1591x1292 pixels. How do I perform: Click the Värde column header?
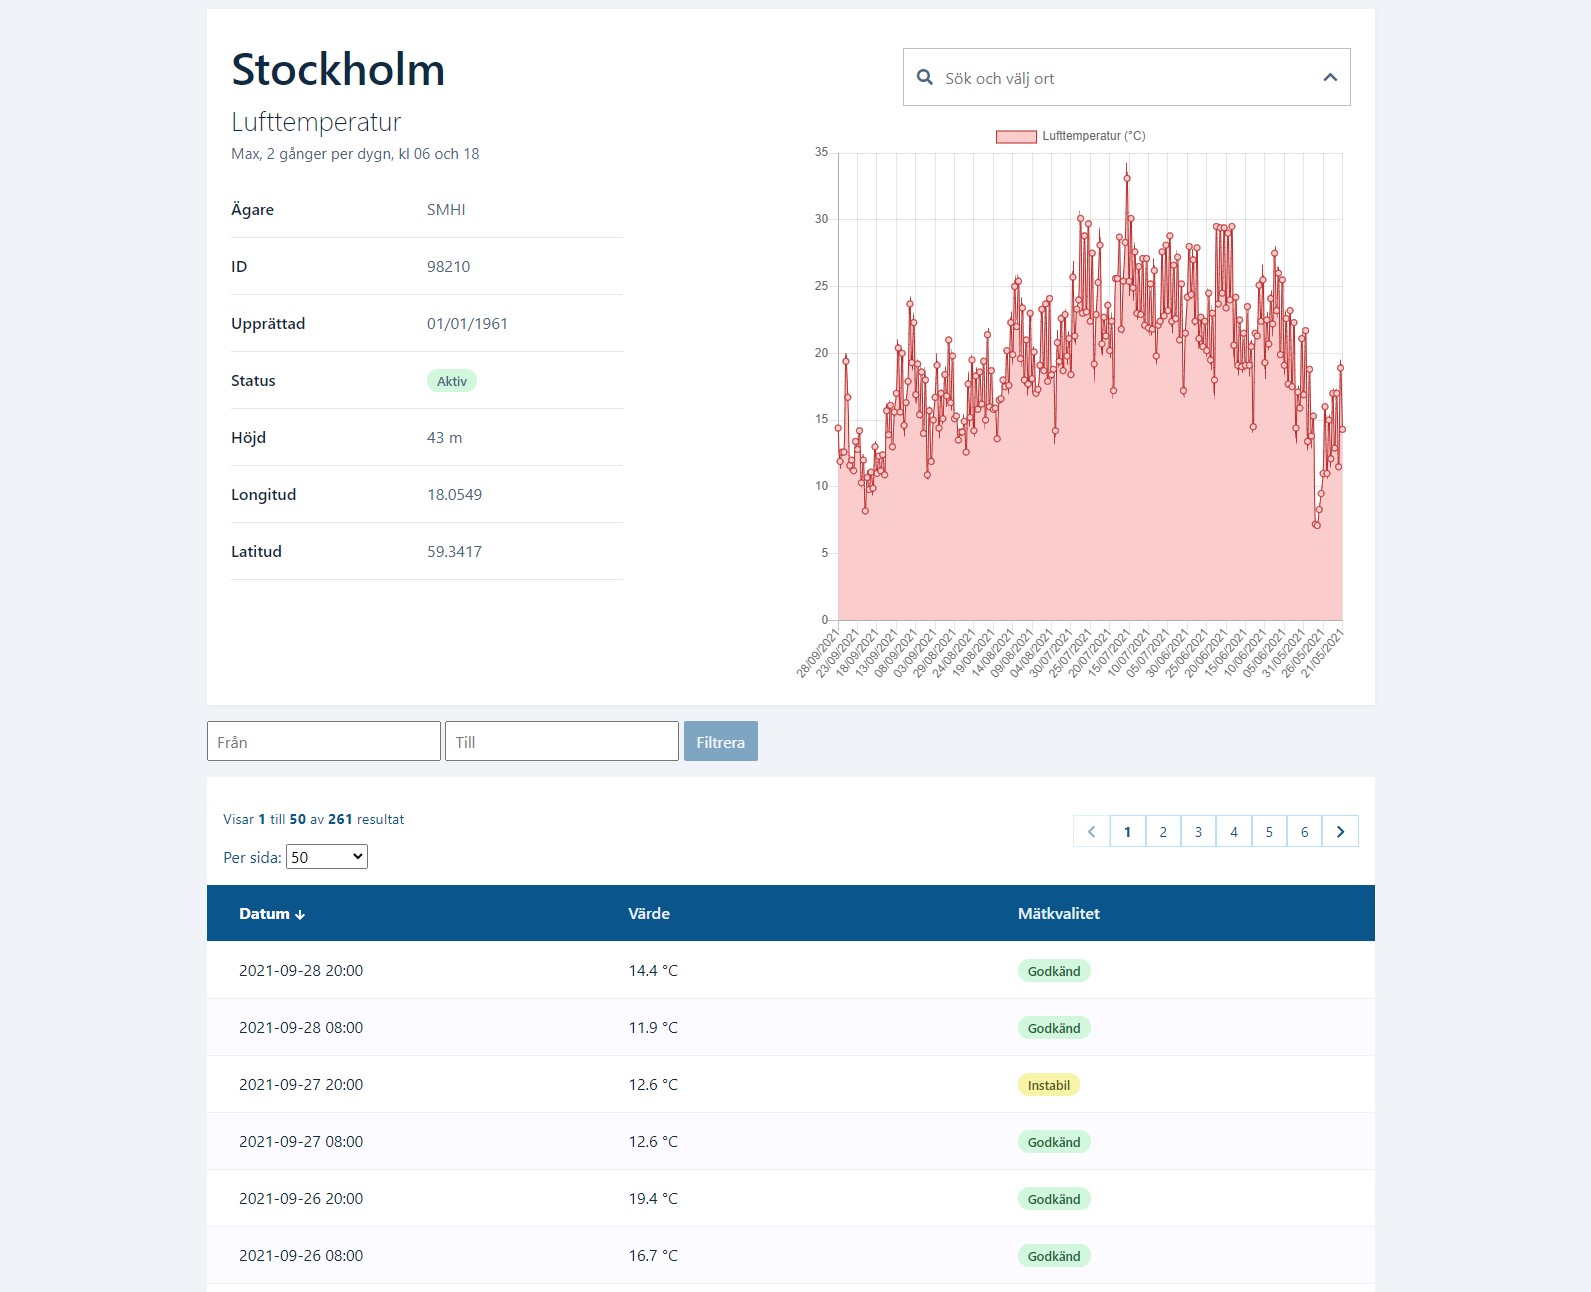tap(649, 913)
